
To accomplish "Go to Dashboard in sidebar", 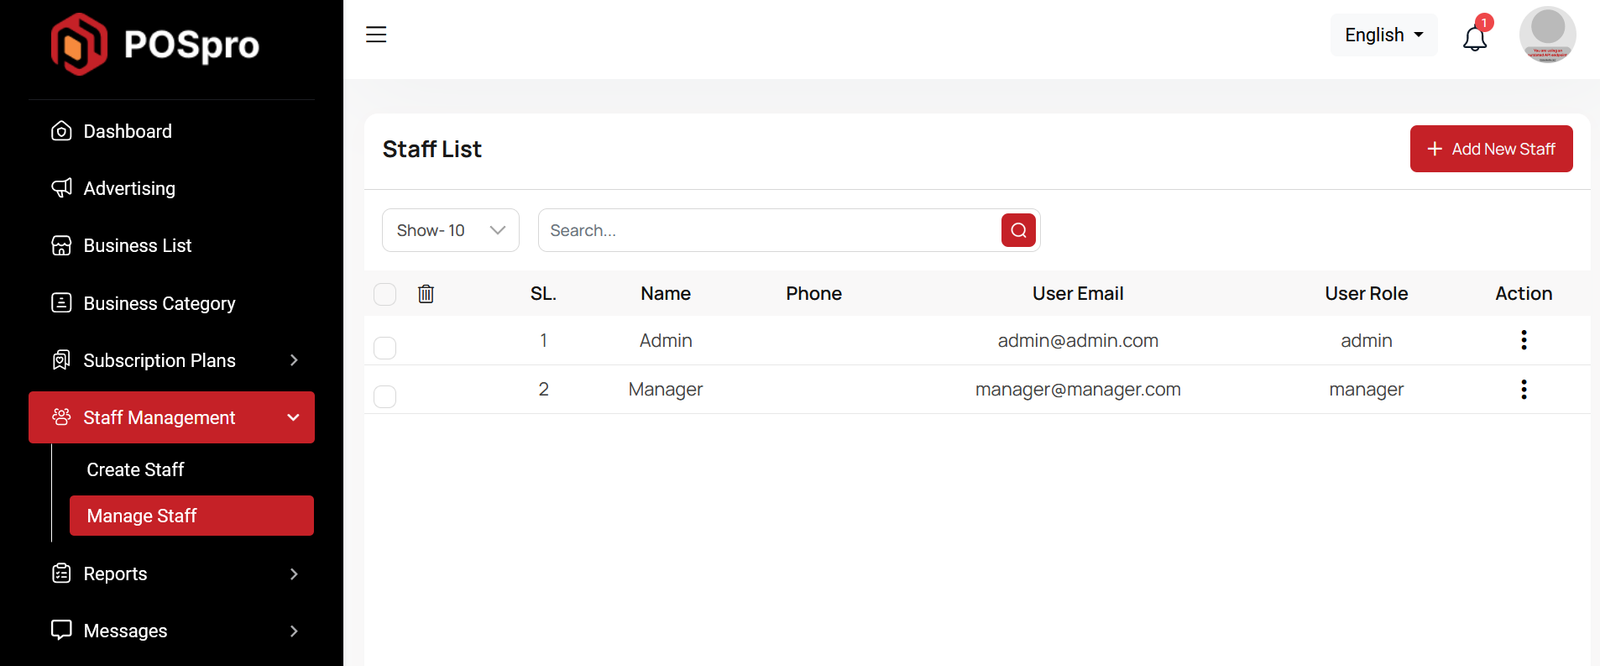I will point(127,132).
